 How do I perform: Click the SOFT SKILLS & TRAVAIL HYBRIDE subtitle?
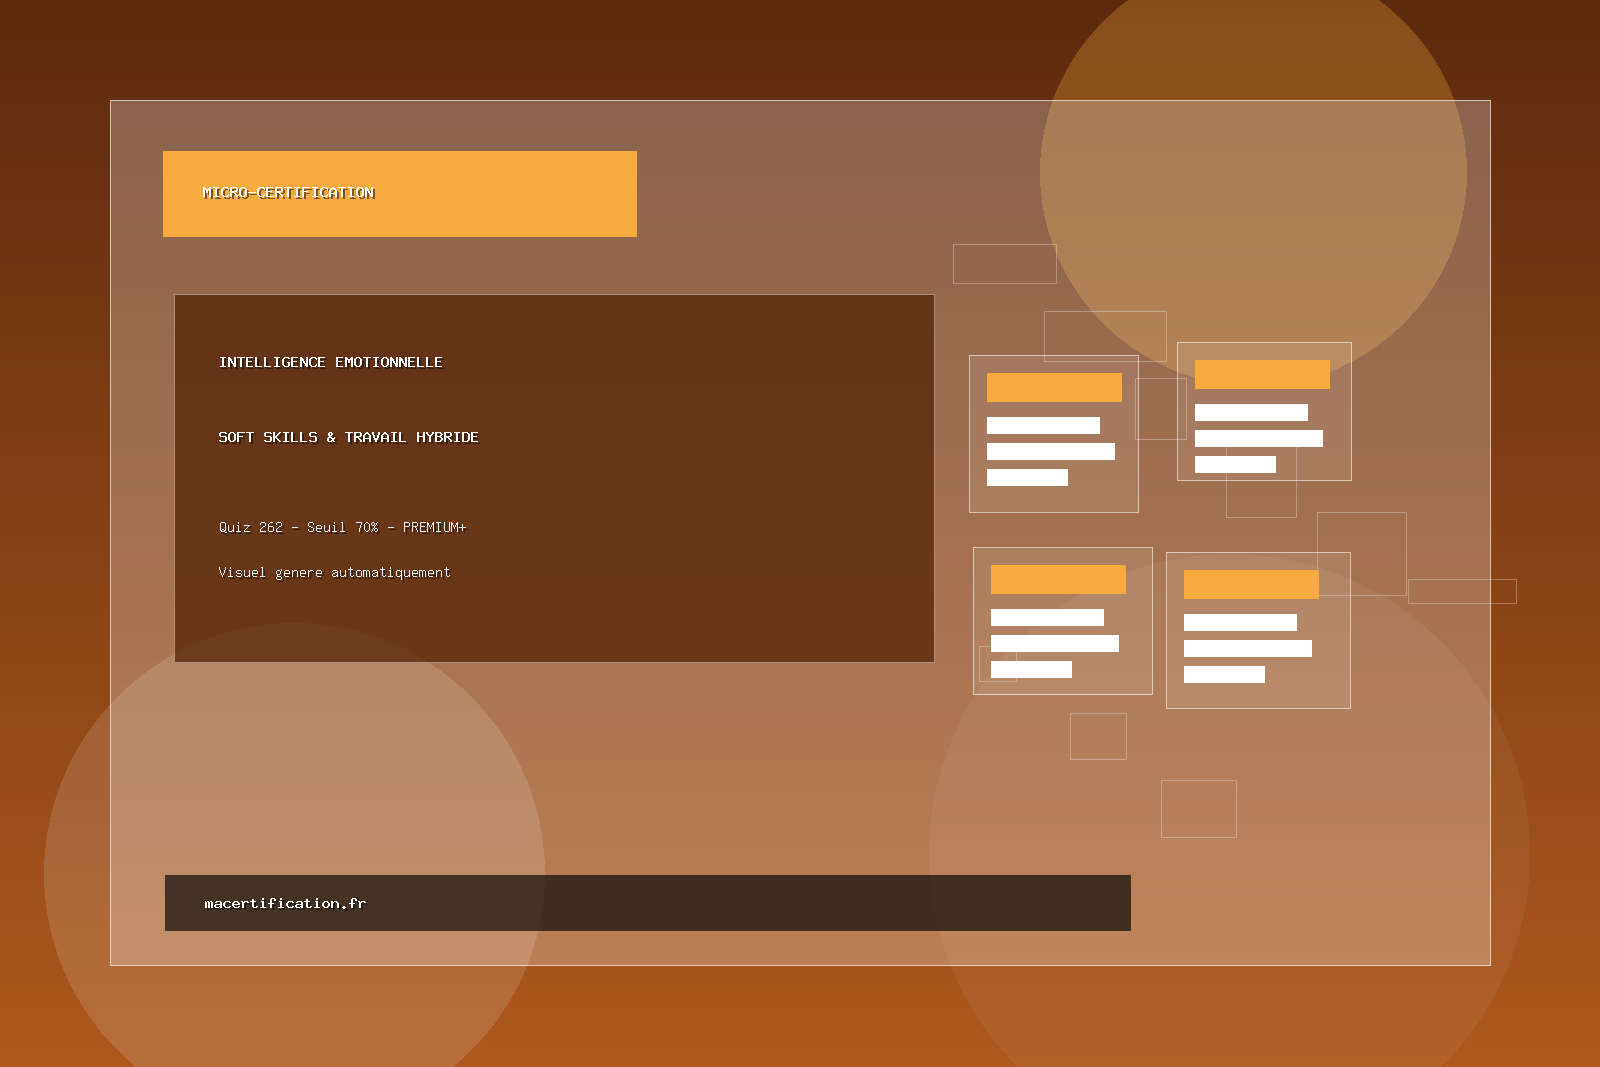pyautogui.click(x=348, y=437)
